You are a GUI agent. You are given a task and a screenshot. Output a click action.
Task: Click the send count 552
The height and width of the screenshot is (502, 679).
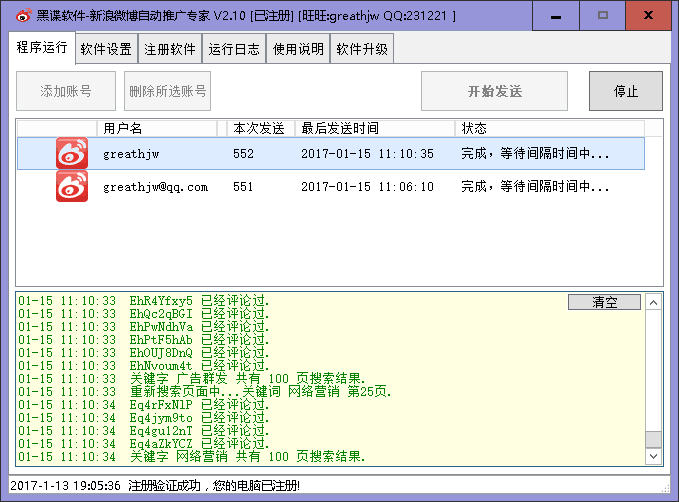pos(243,154)
